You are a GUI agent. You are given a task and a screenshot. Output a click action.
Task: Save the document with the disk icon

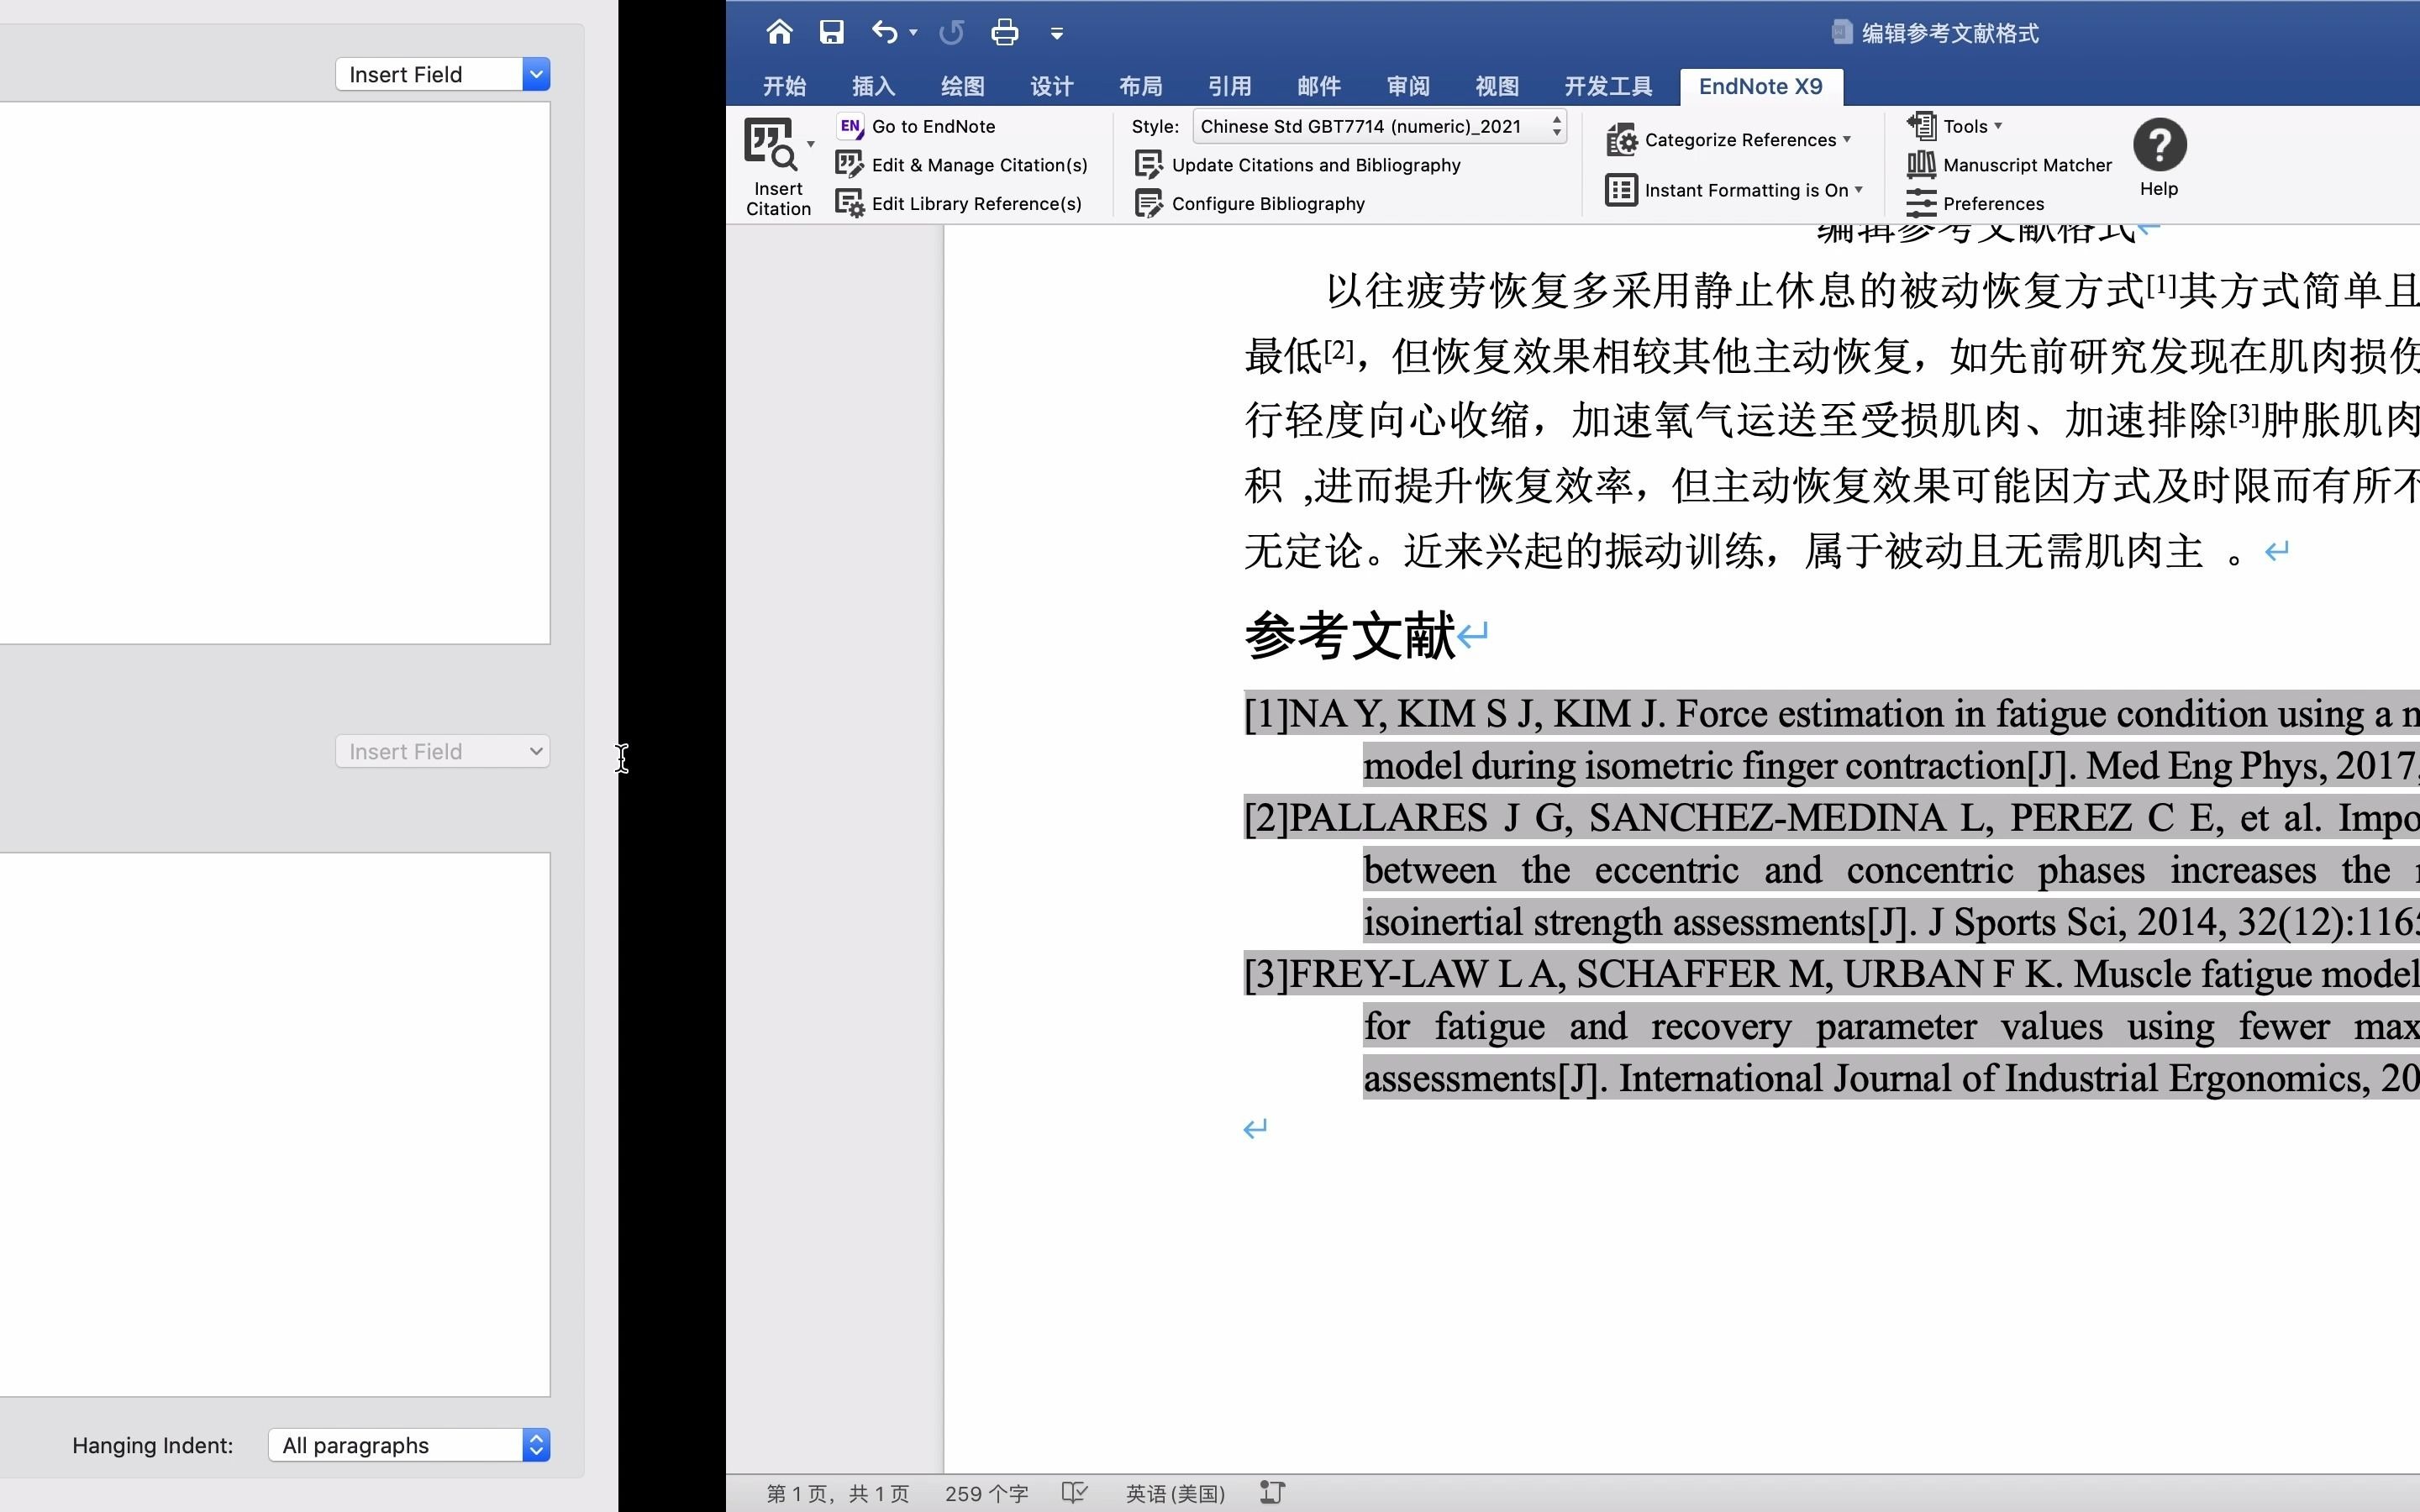[831, 32]
